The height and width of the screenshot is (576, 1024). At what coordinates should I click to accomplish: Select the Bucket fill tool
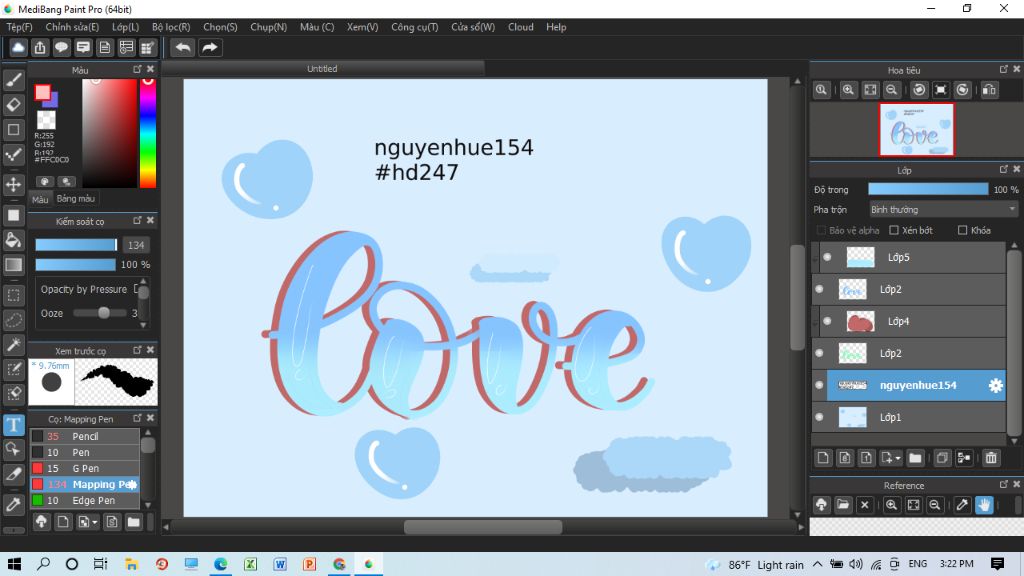pyautogui.click(x=14, y=240)
